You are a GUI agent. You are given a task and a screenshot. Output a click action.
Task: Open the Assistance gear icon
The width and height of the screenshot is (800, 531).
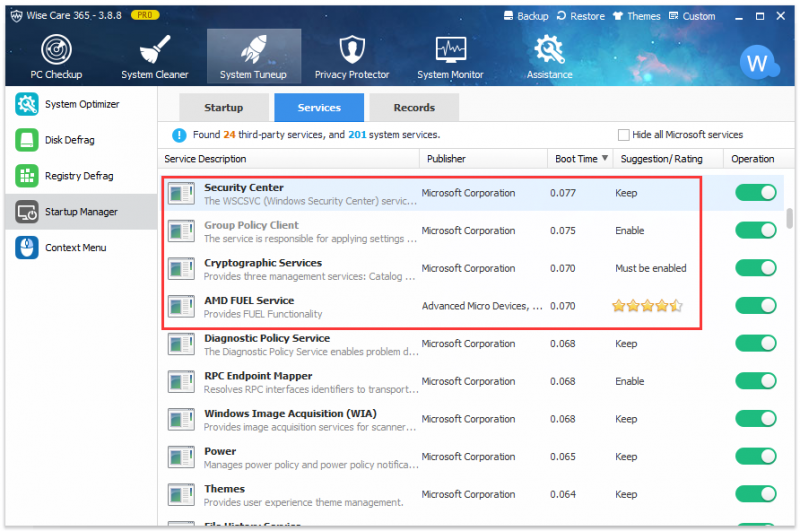pos(549,50)
